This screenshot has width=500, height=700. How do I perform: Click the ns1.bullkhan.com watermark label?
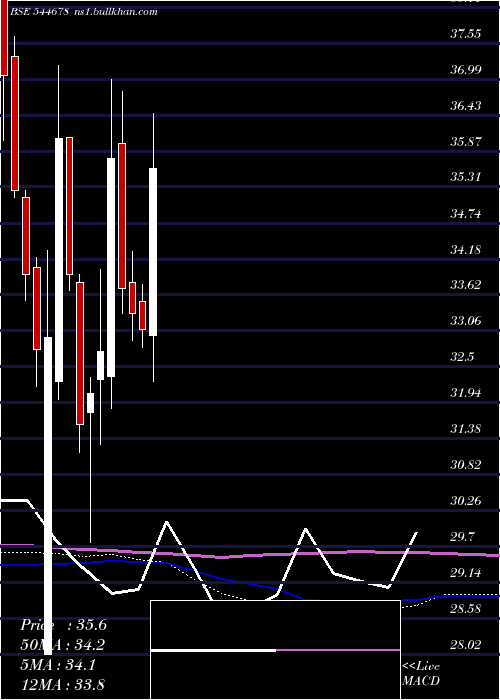pos(116,12)
